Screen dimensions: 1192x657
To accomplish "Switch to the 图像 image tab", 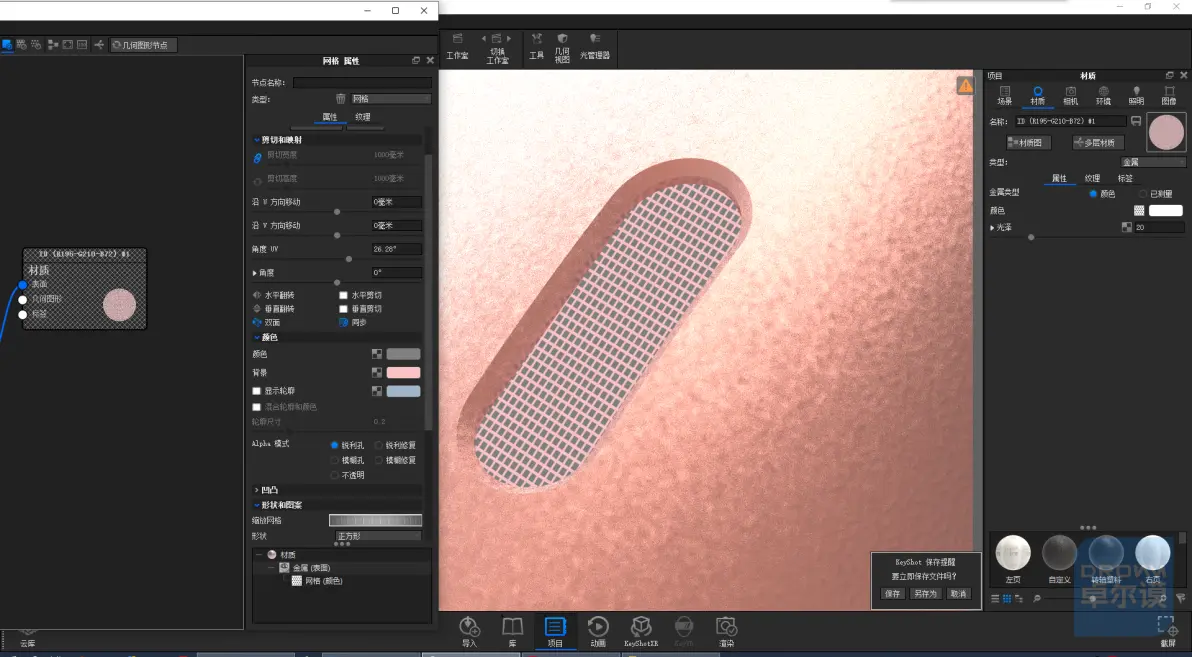I will click(1168, 96).
